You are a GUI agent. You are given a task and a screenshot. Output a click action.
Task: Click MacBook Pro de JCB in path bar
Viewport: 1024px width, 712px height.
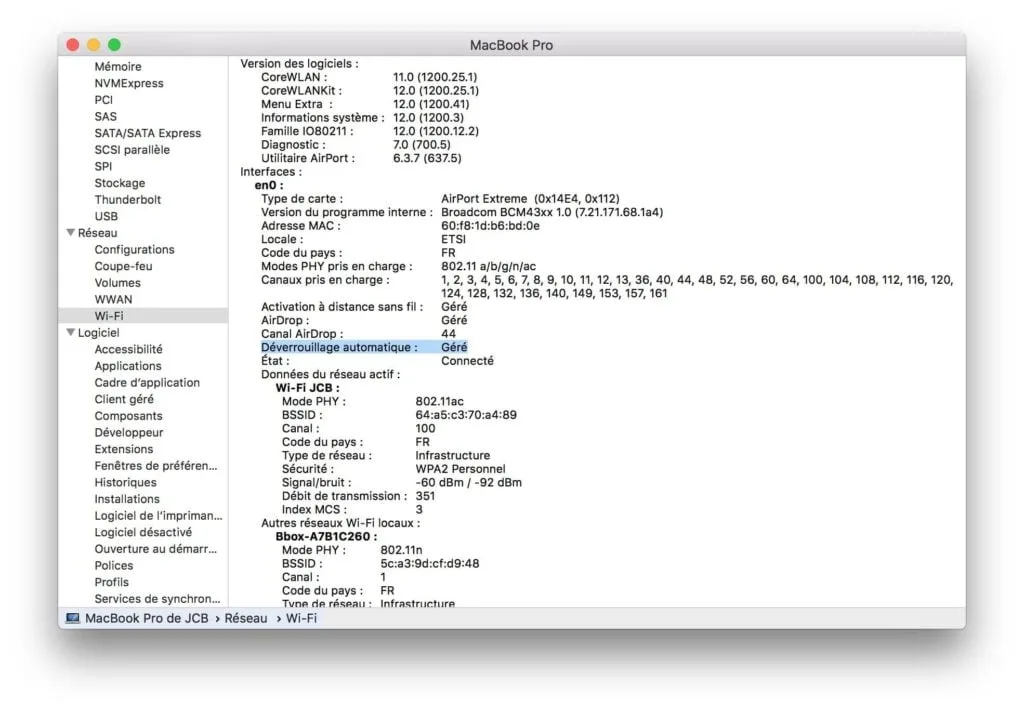(x=146, y=618)
